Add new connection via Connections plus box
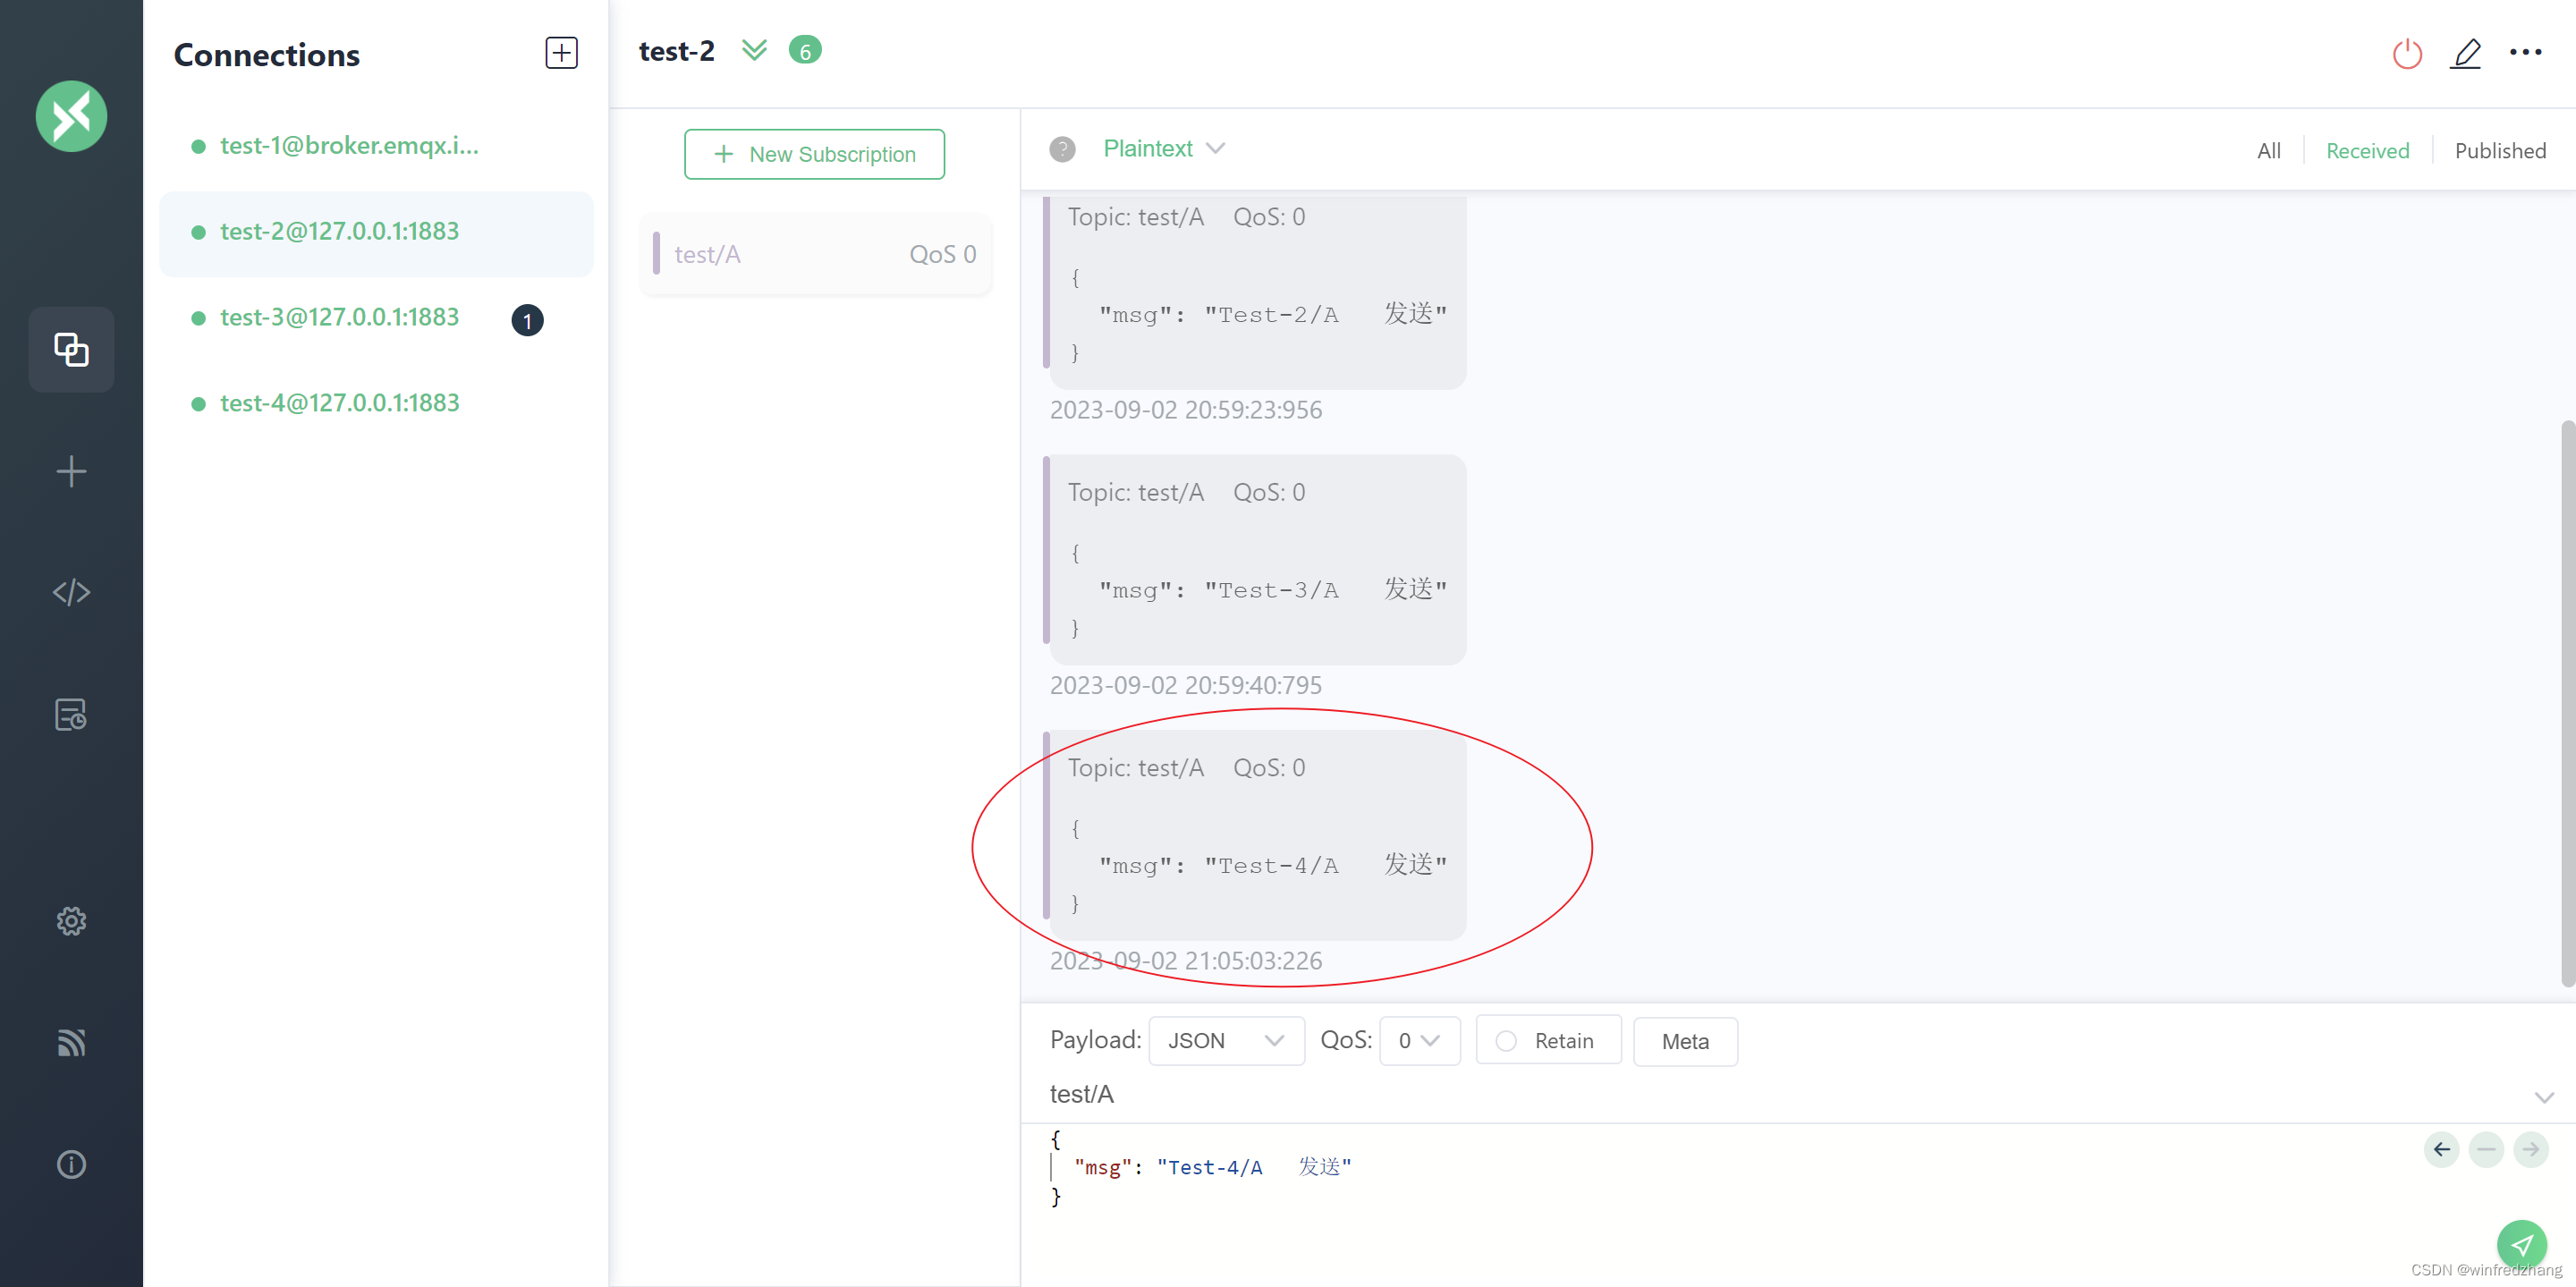 pos(561,53)
